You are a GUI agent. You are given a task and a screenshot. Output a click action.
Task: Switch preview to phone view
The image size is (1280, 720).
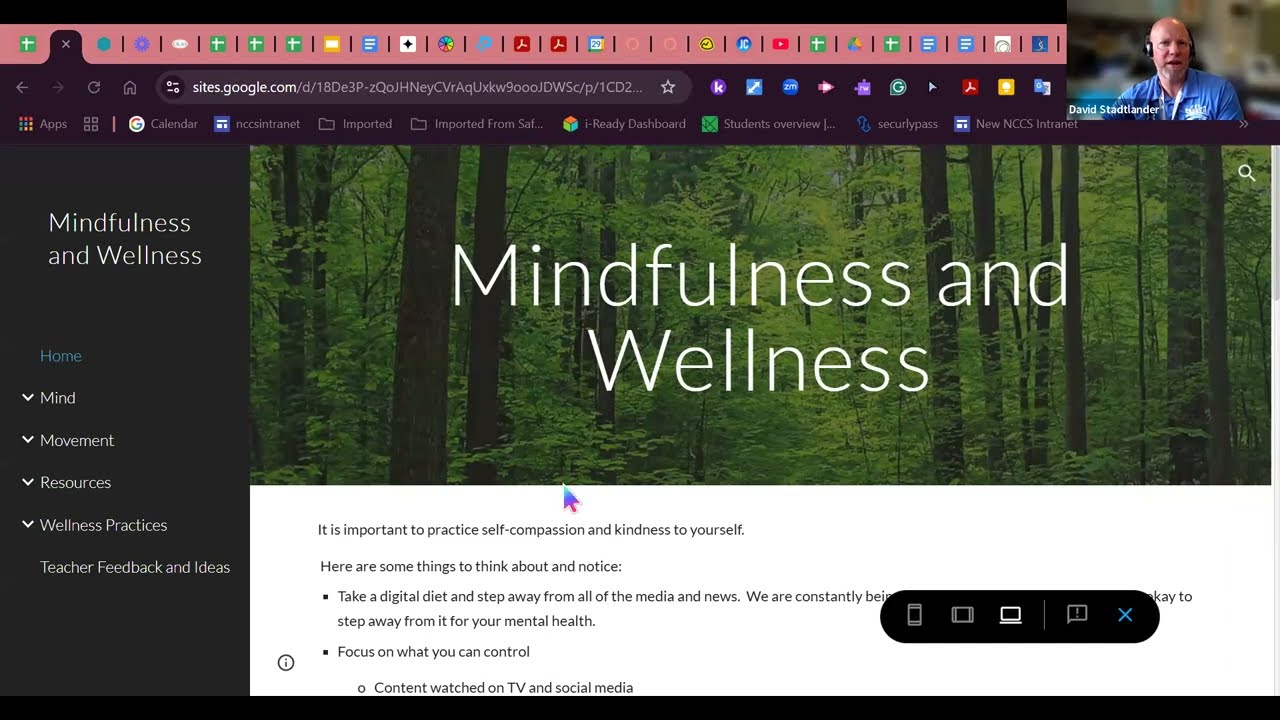(914, 615)
